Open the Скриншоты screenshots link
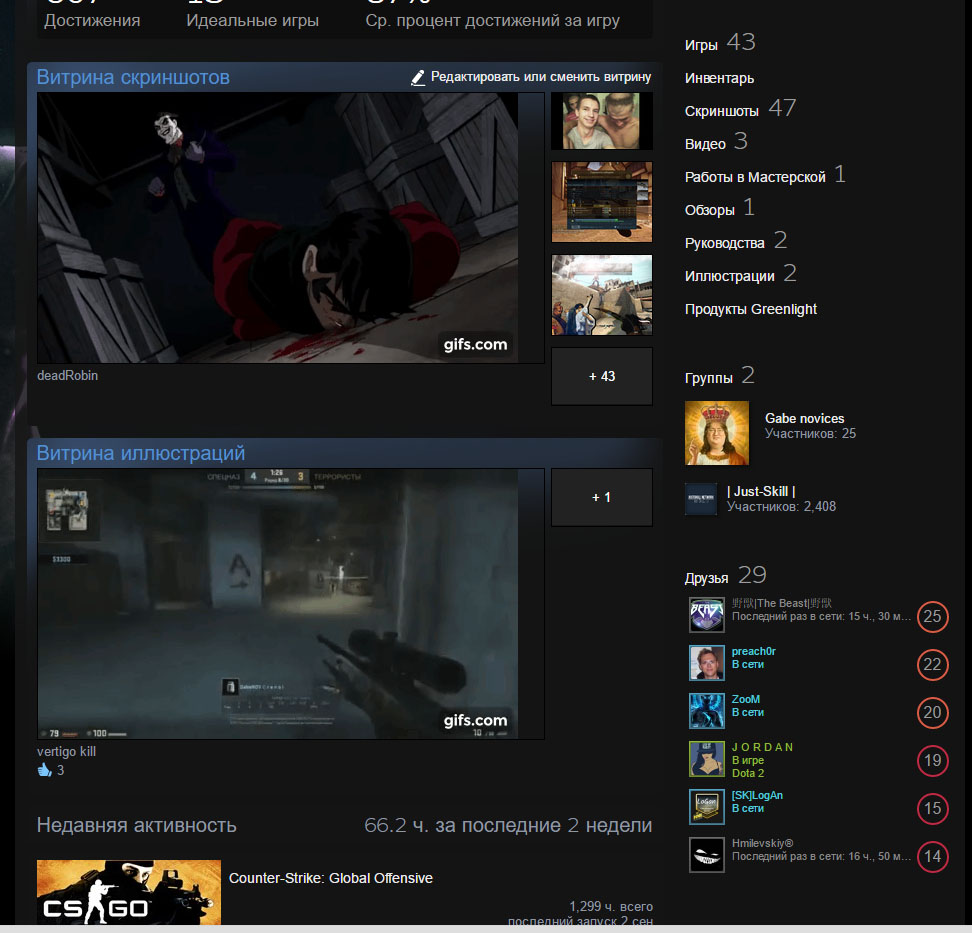The height and width of the screenshot is (933, 972). (x=722, y=111)
